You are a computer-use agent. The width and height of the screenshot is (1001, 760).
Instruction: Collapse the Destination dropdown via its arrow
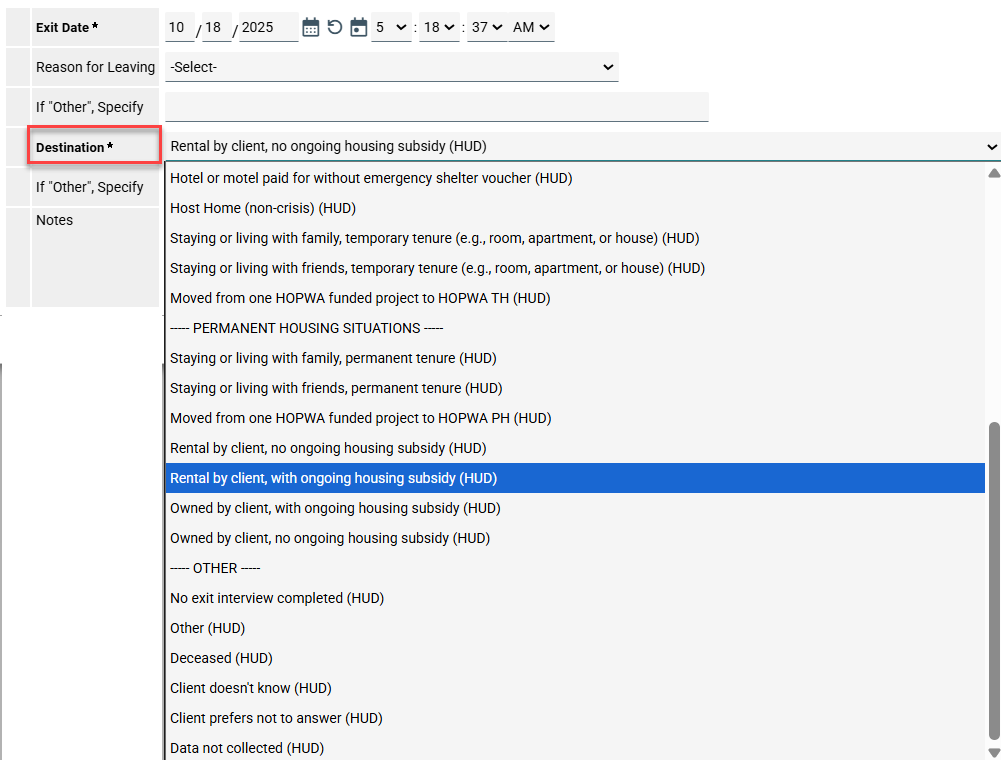point(991,147)
